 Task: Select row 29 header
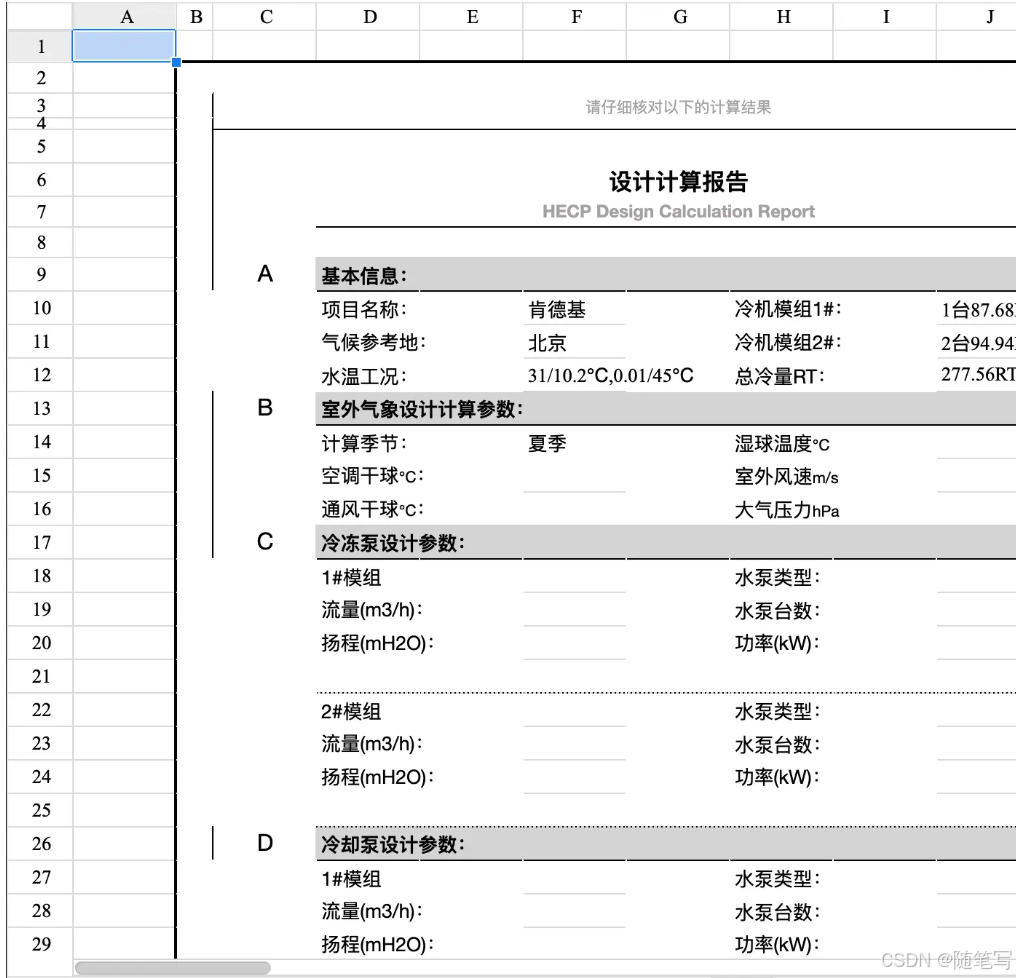(41, 944)
